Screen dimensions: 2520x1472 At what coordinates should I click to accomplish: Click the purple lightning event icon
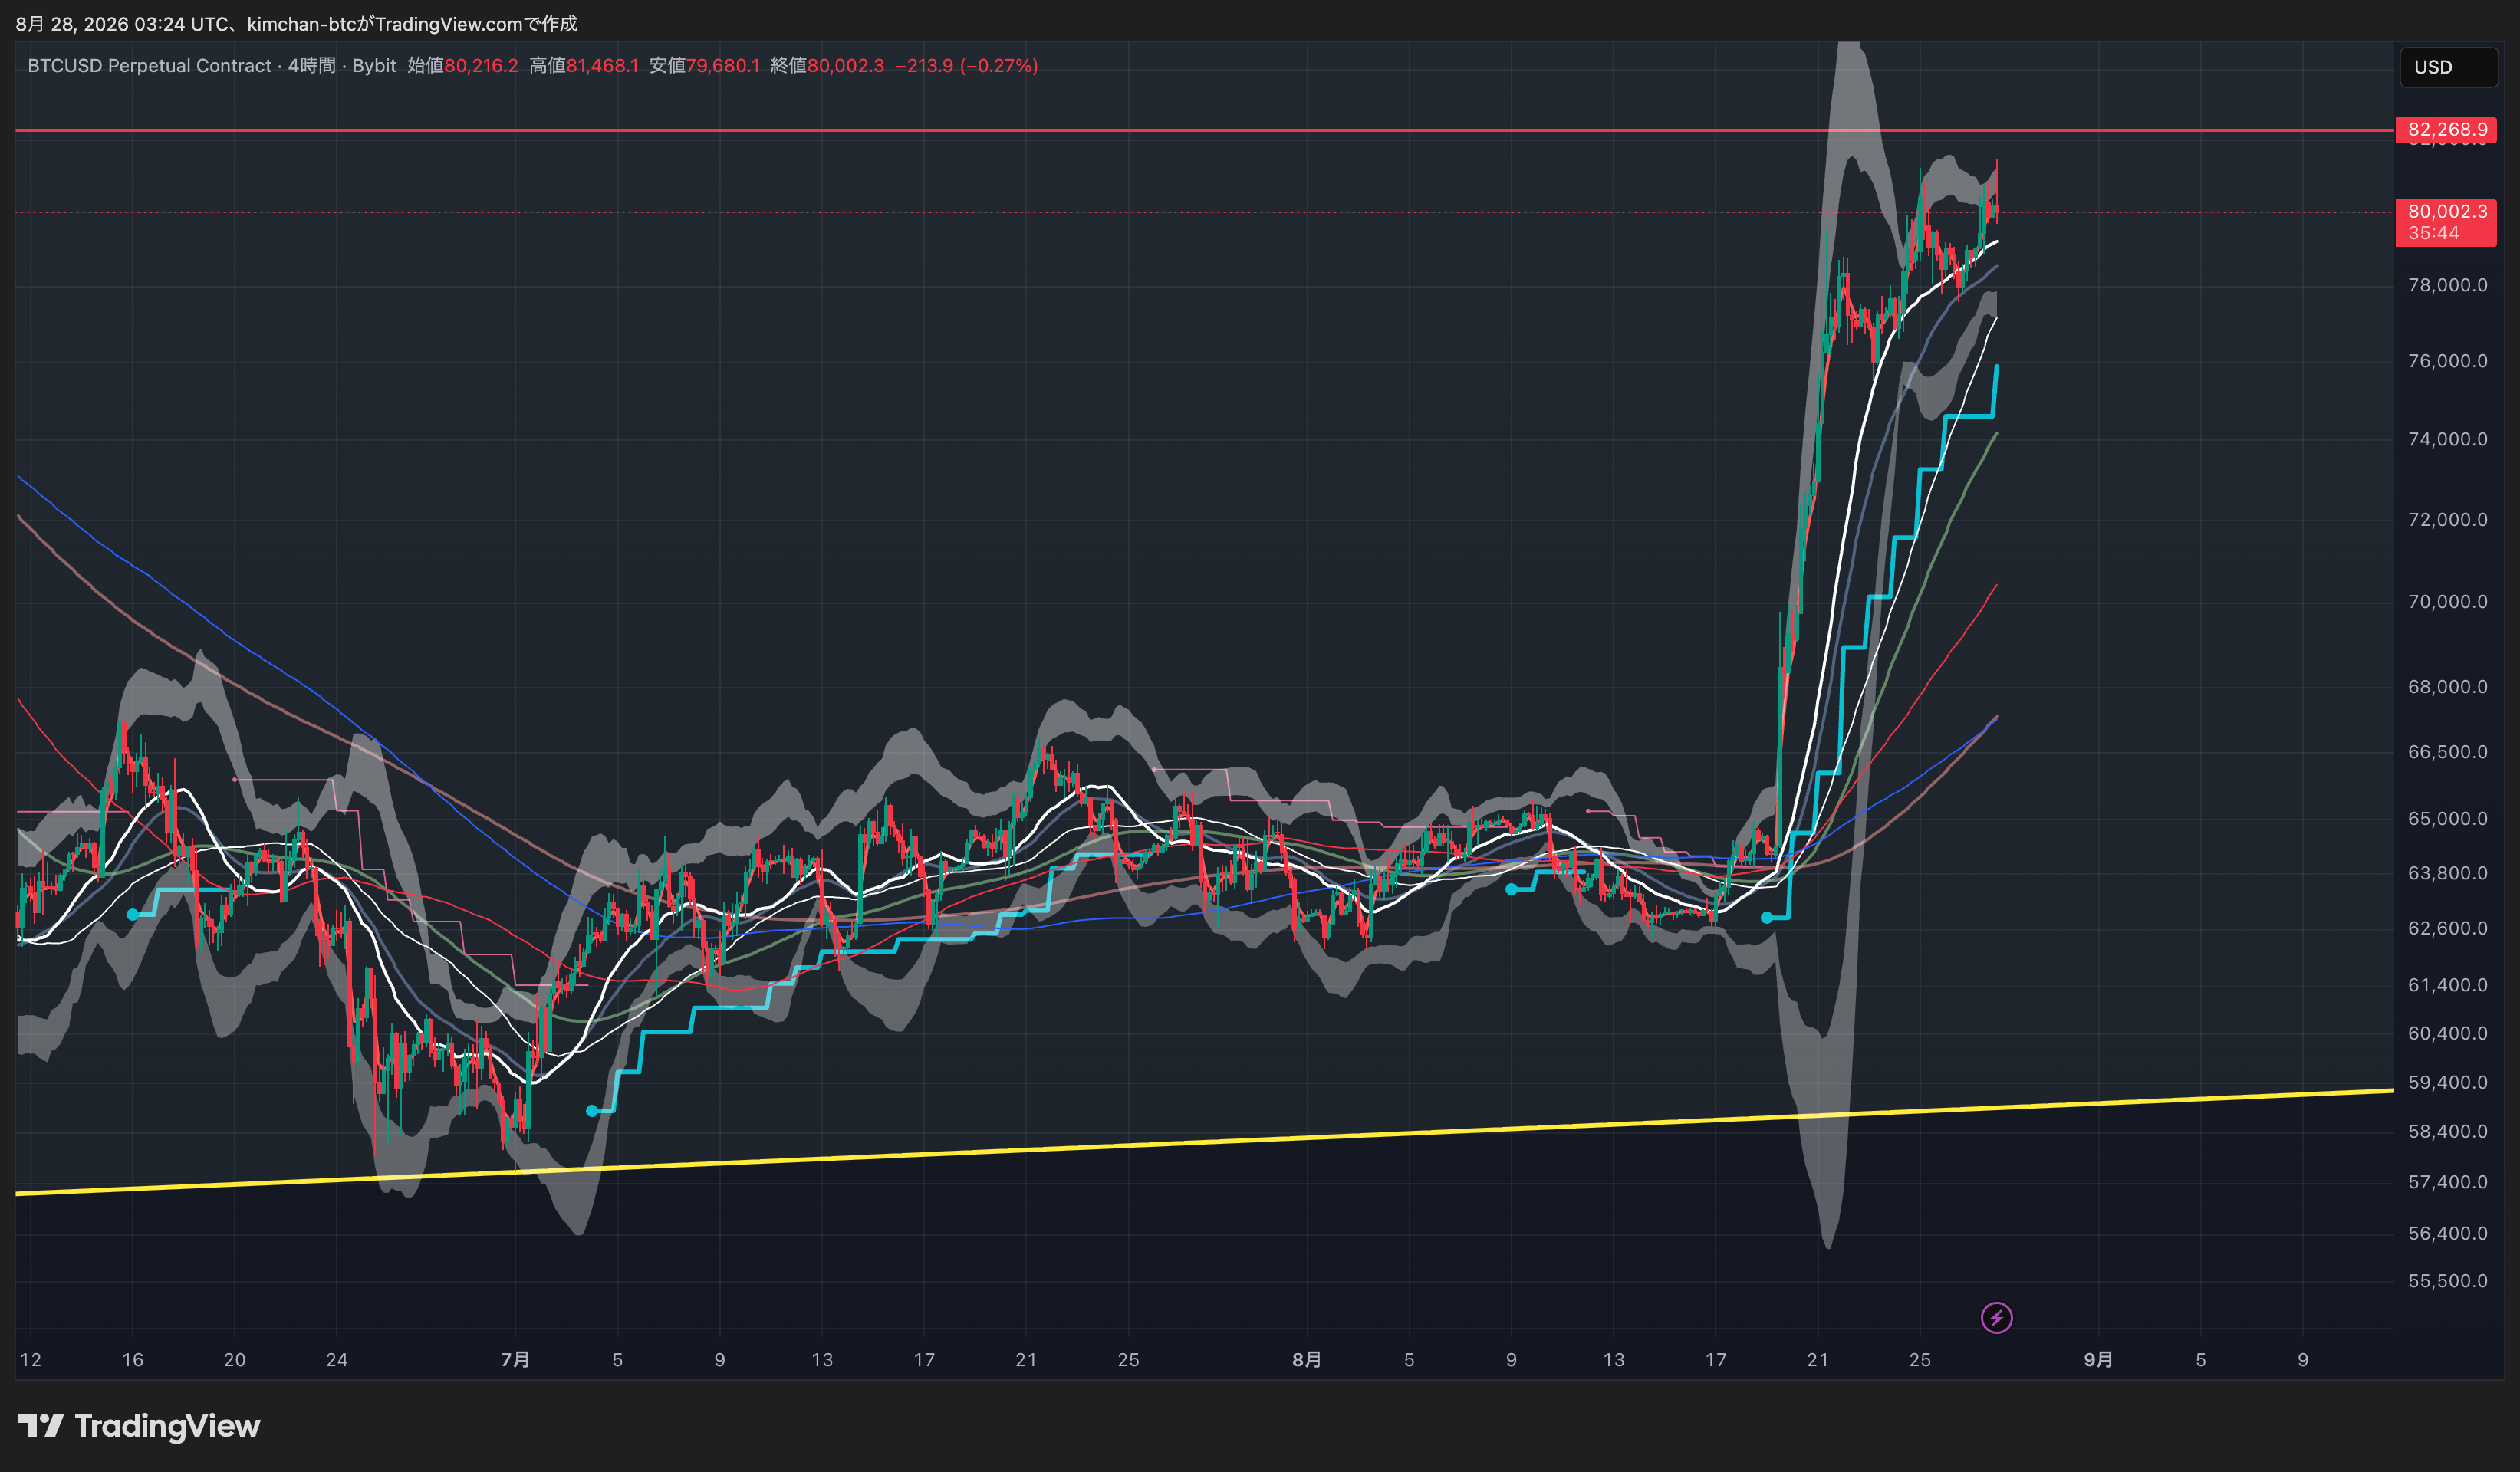point(1996,1317)
